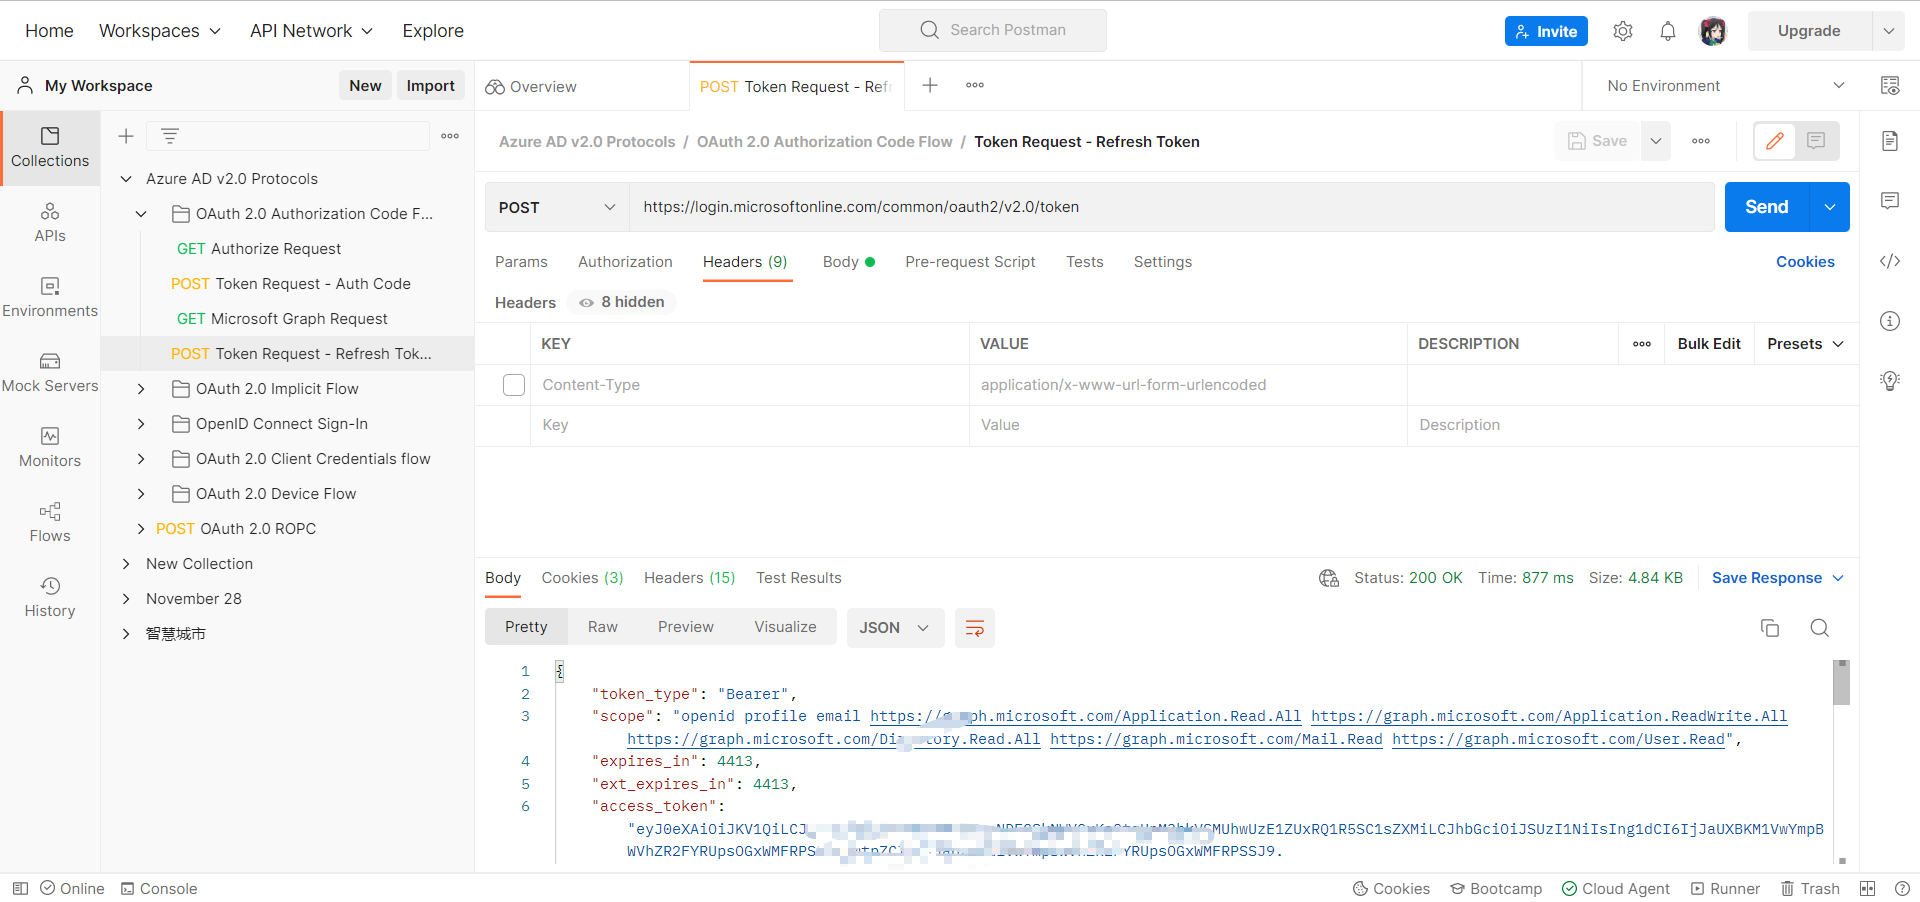
Task: Open the Postman Console
Action: pos(158,888)
